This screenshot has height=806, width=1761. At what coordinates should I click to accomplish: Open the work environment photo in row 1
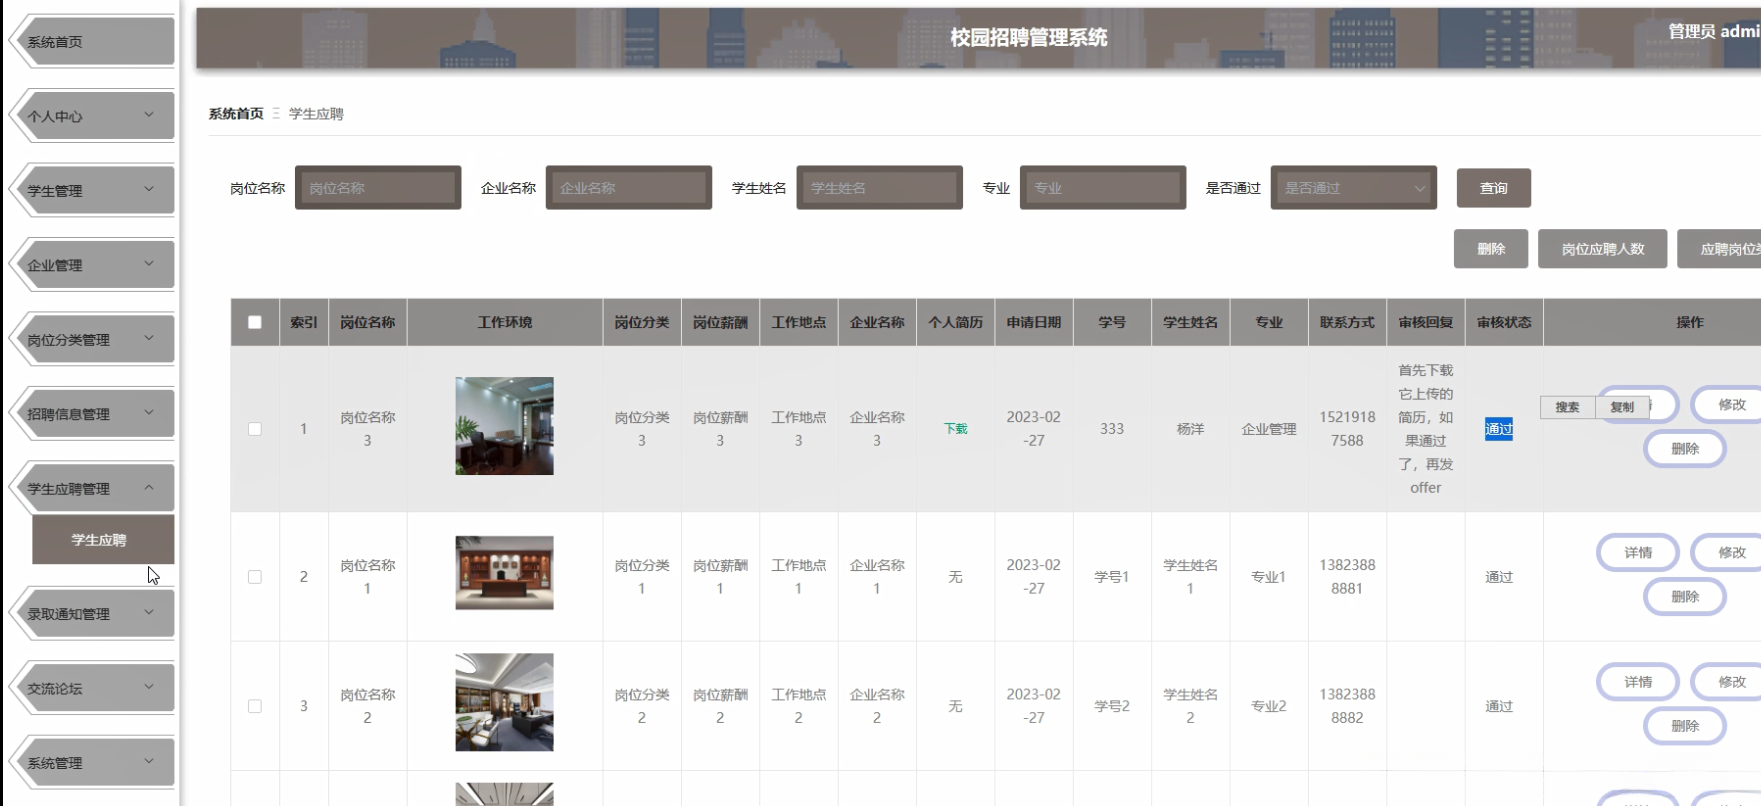(x=505, y=426)
